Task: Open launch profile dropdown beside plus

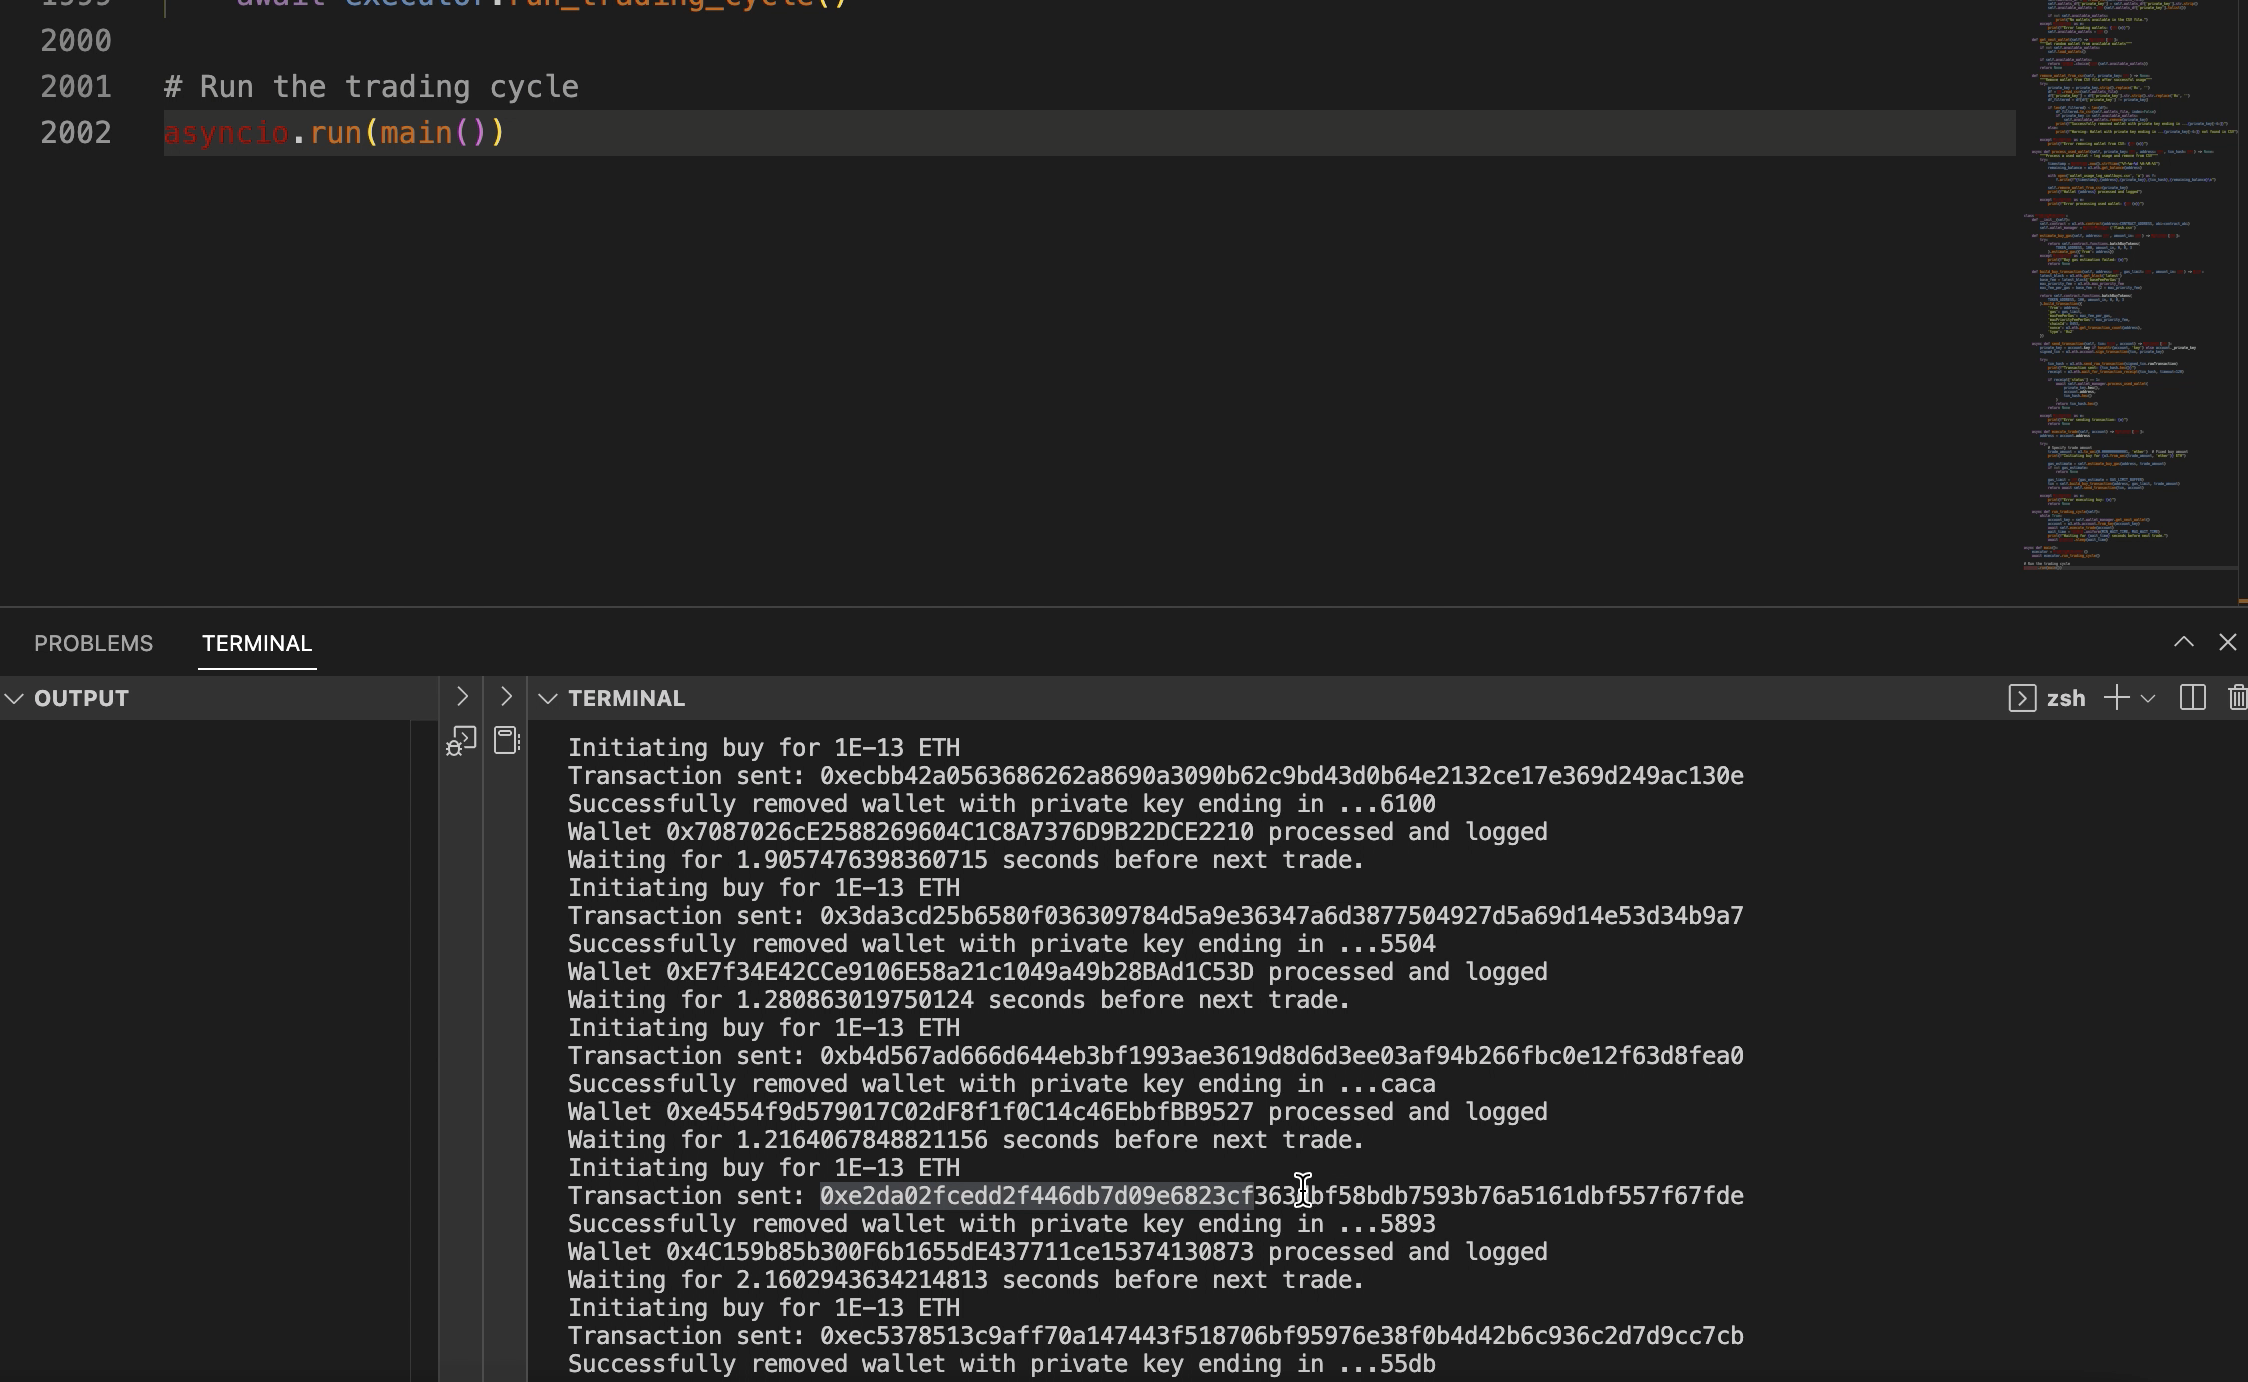Action: pos(2148,698)
